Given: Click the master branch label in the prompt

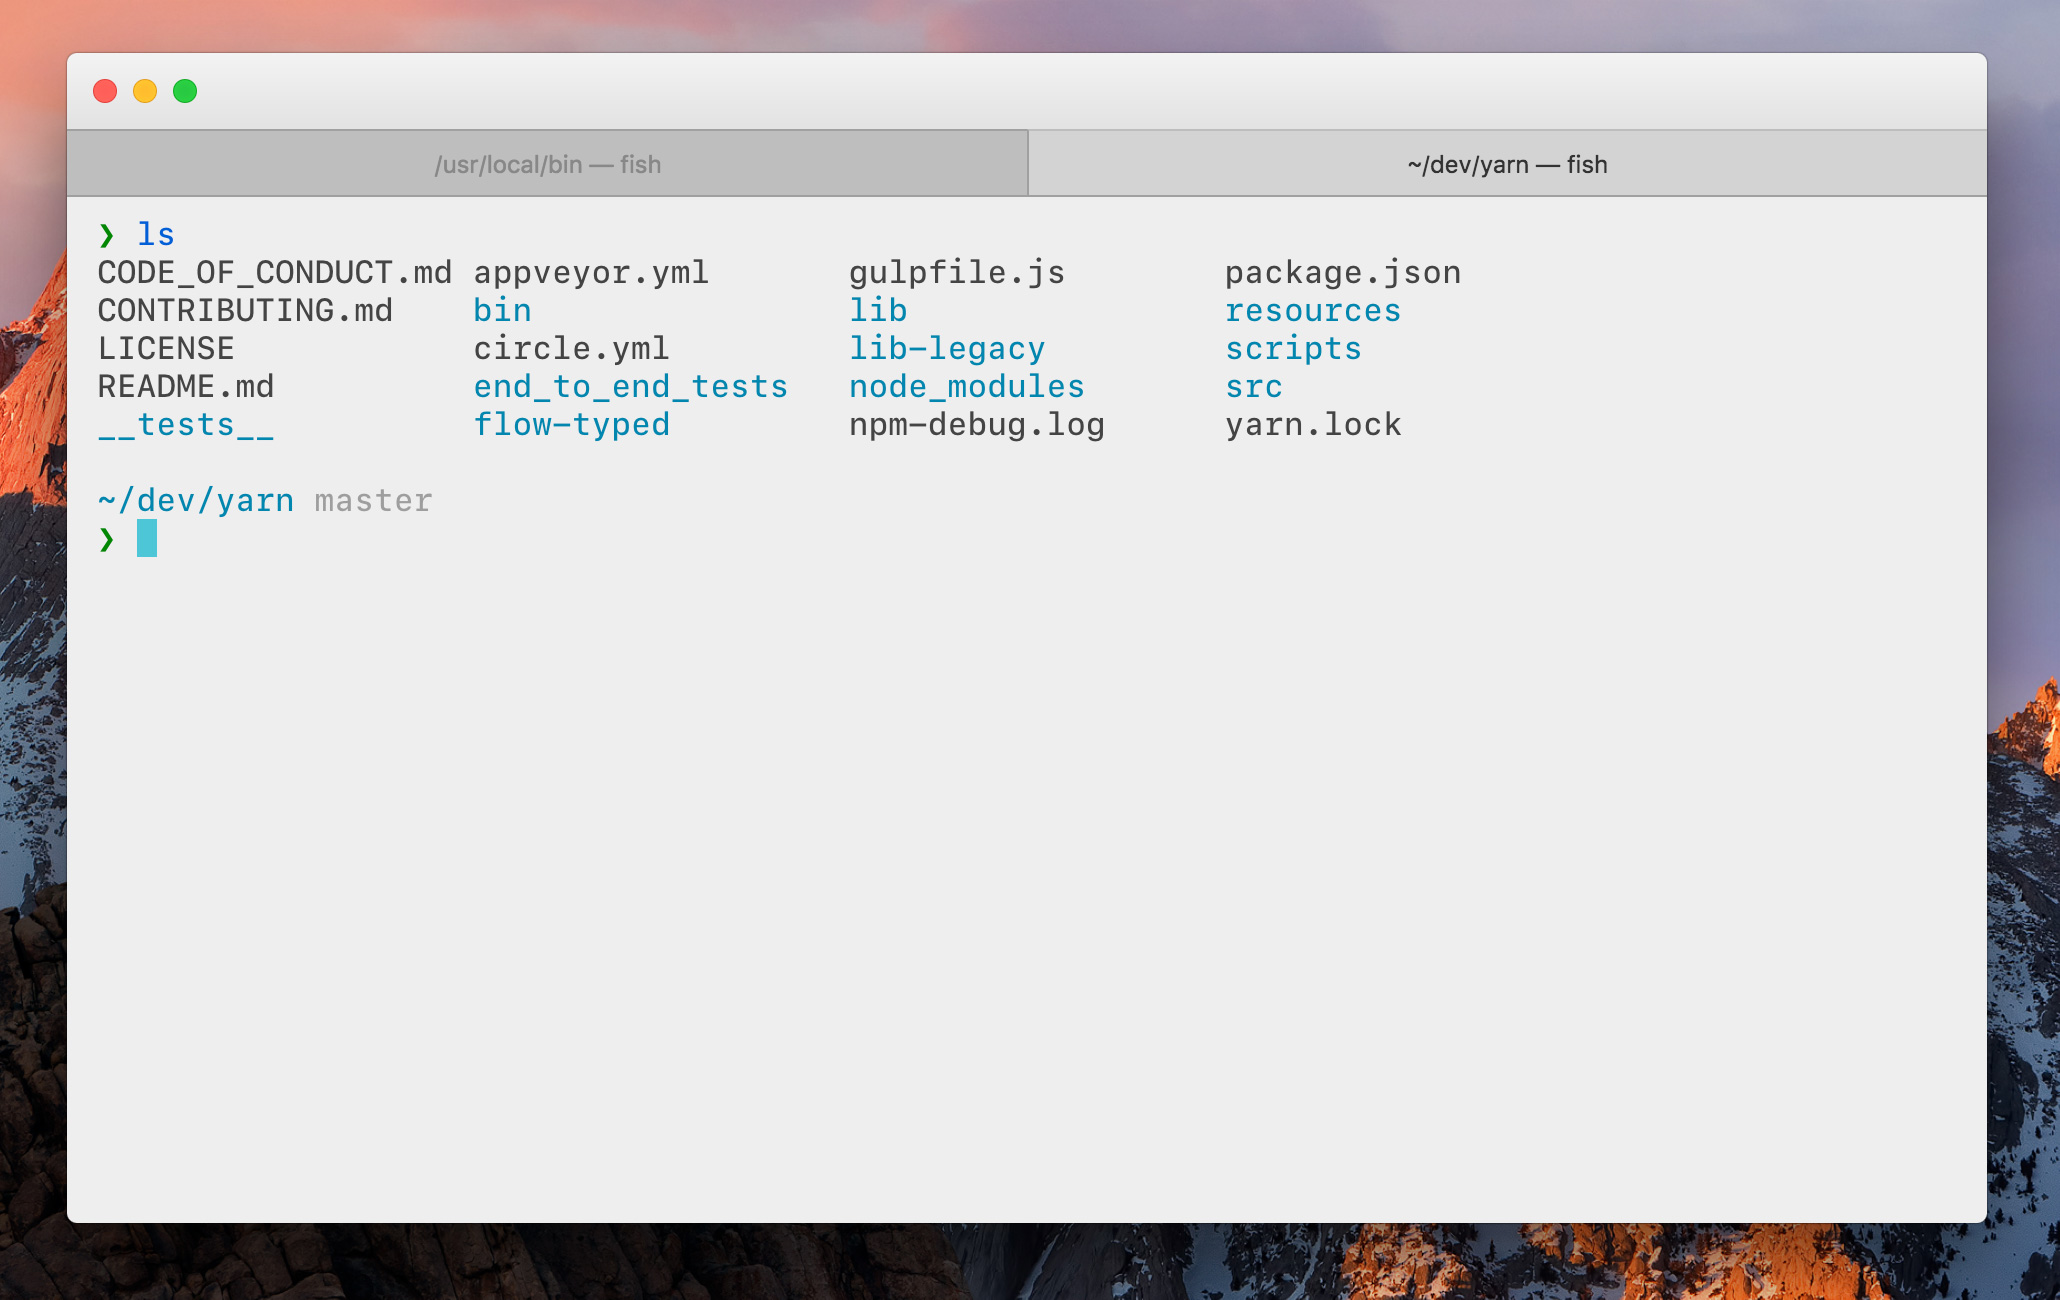Looking at the screenshot, I should tap(372, 500).
